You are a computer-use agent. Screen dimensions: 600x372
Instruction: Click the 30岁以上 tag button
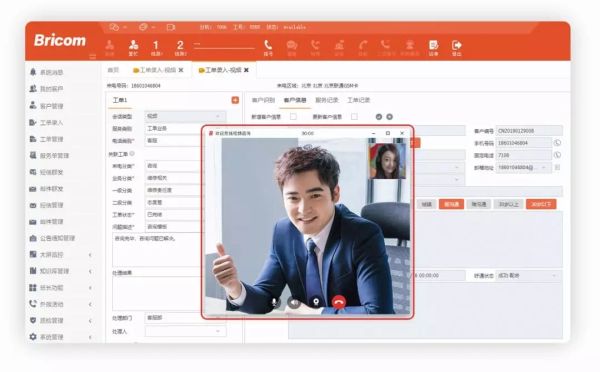[x=508, y=204]
